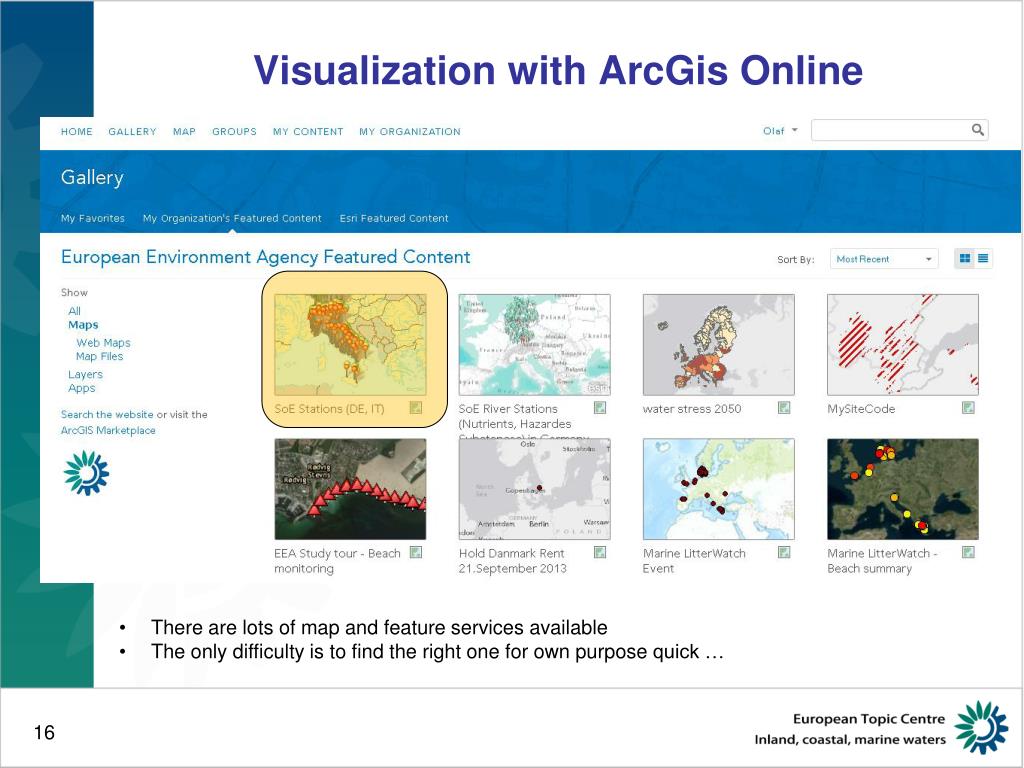Go to the HOME menu item
The image size is (1024, 768).
tap(76, 131)
